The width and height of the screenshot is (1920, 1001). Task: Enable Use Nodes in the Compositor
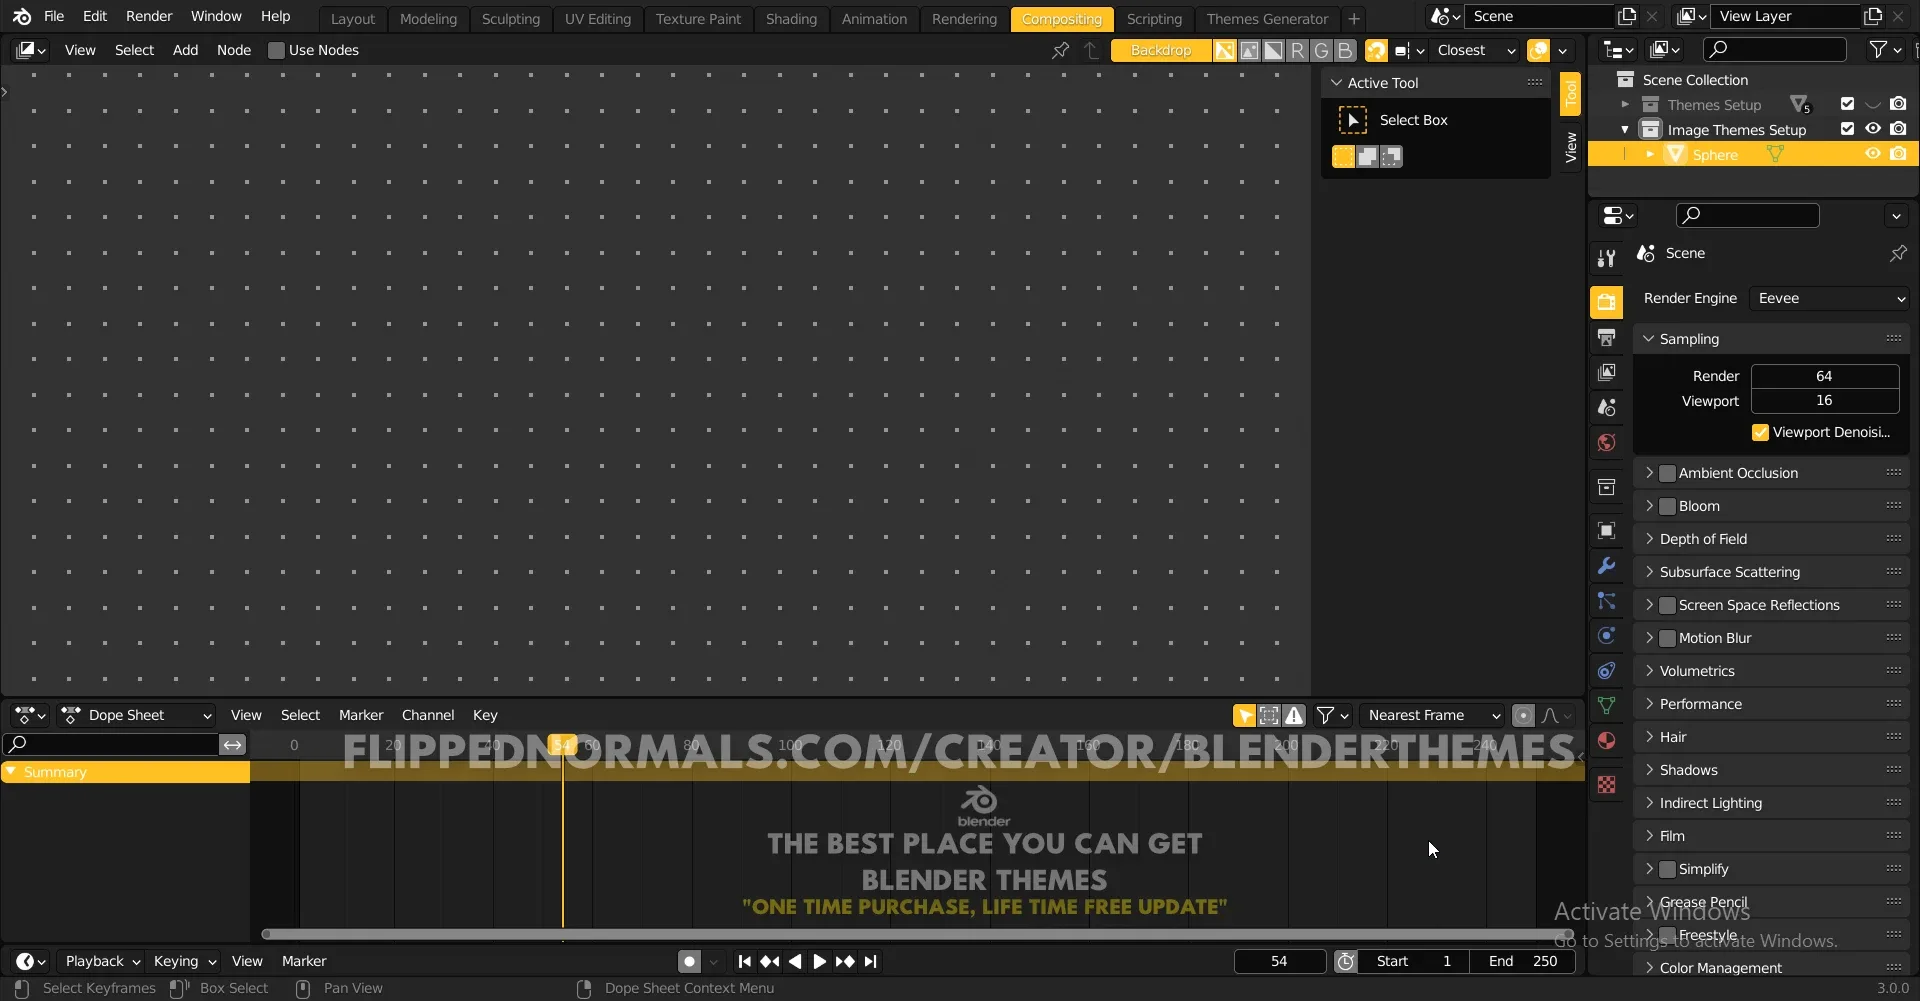tap(277, 50)
